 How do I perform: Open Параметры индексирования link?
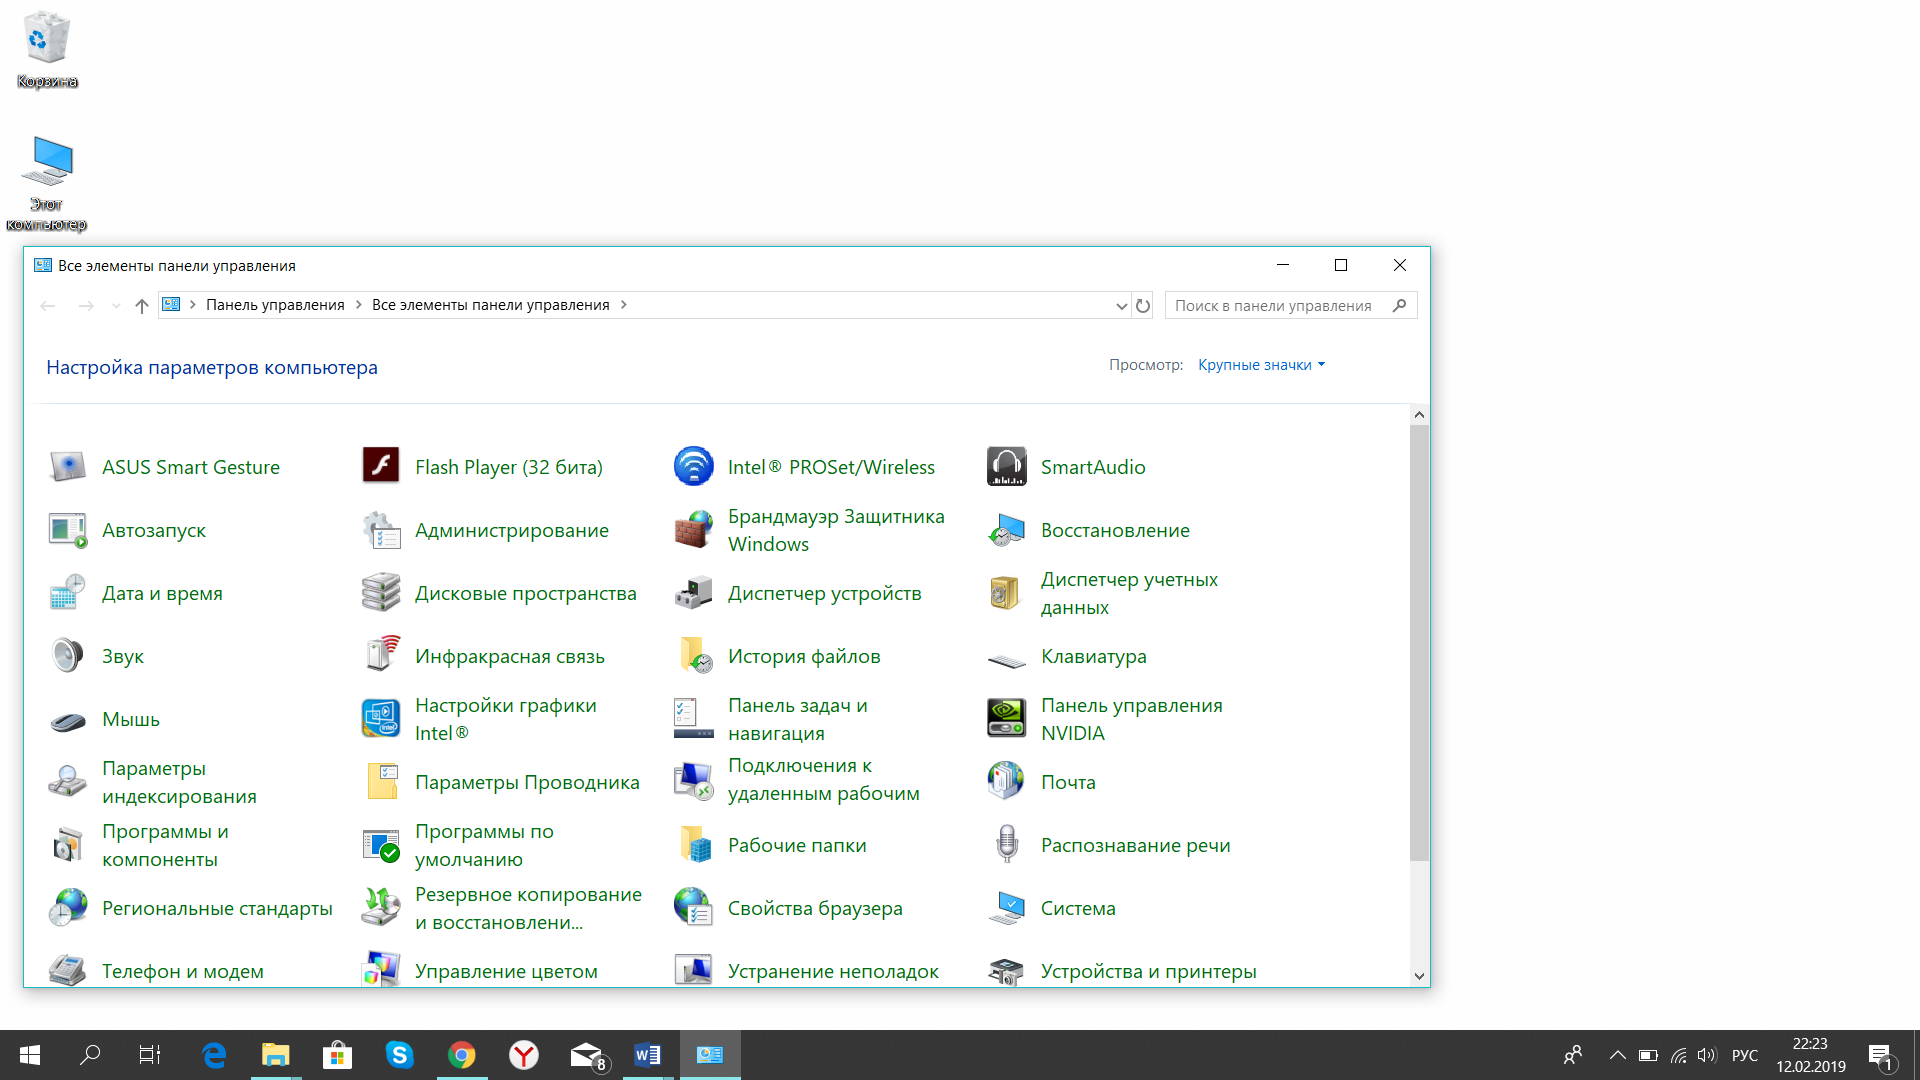point(179,782)
